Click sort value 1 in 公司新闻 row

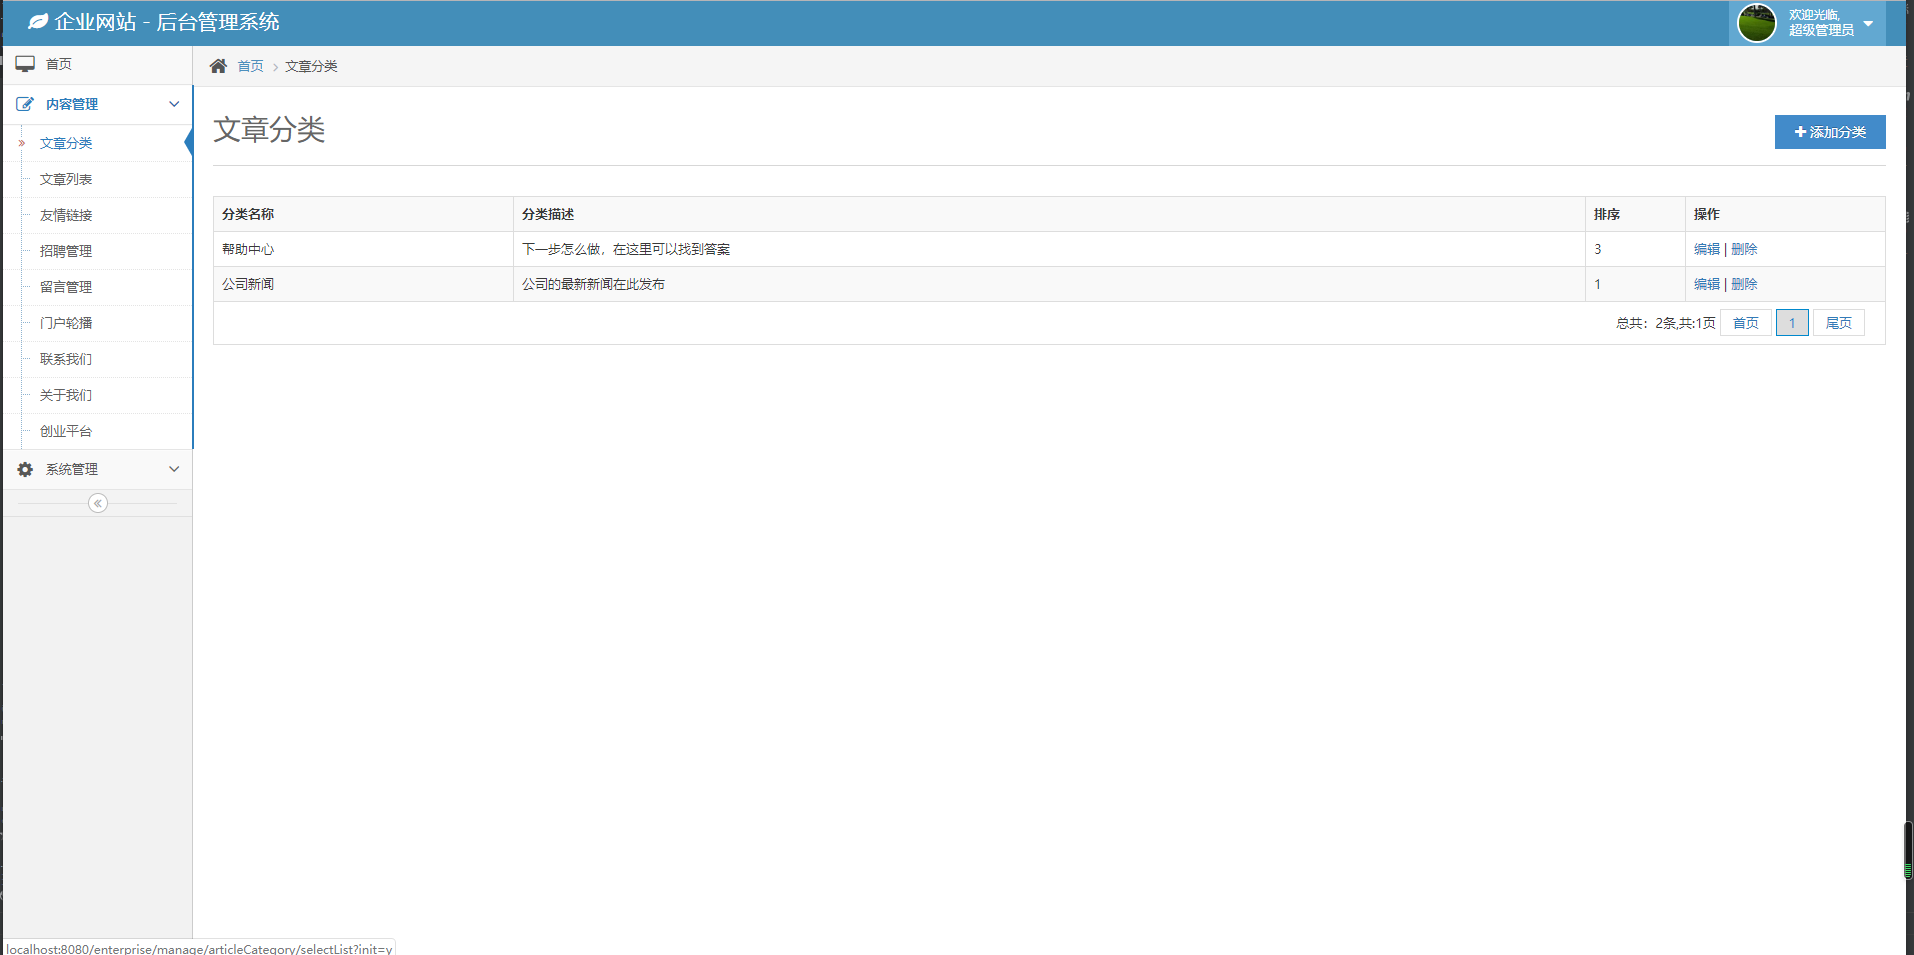tap(1597, 284)
